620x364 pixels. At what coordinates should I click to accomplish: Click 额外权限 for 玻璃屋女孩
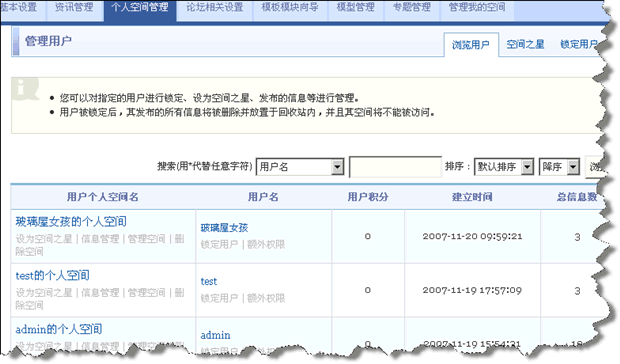[266, 245]
